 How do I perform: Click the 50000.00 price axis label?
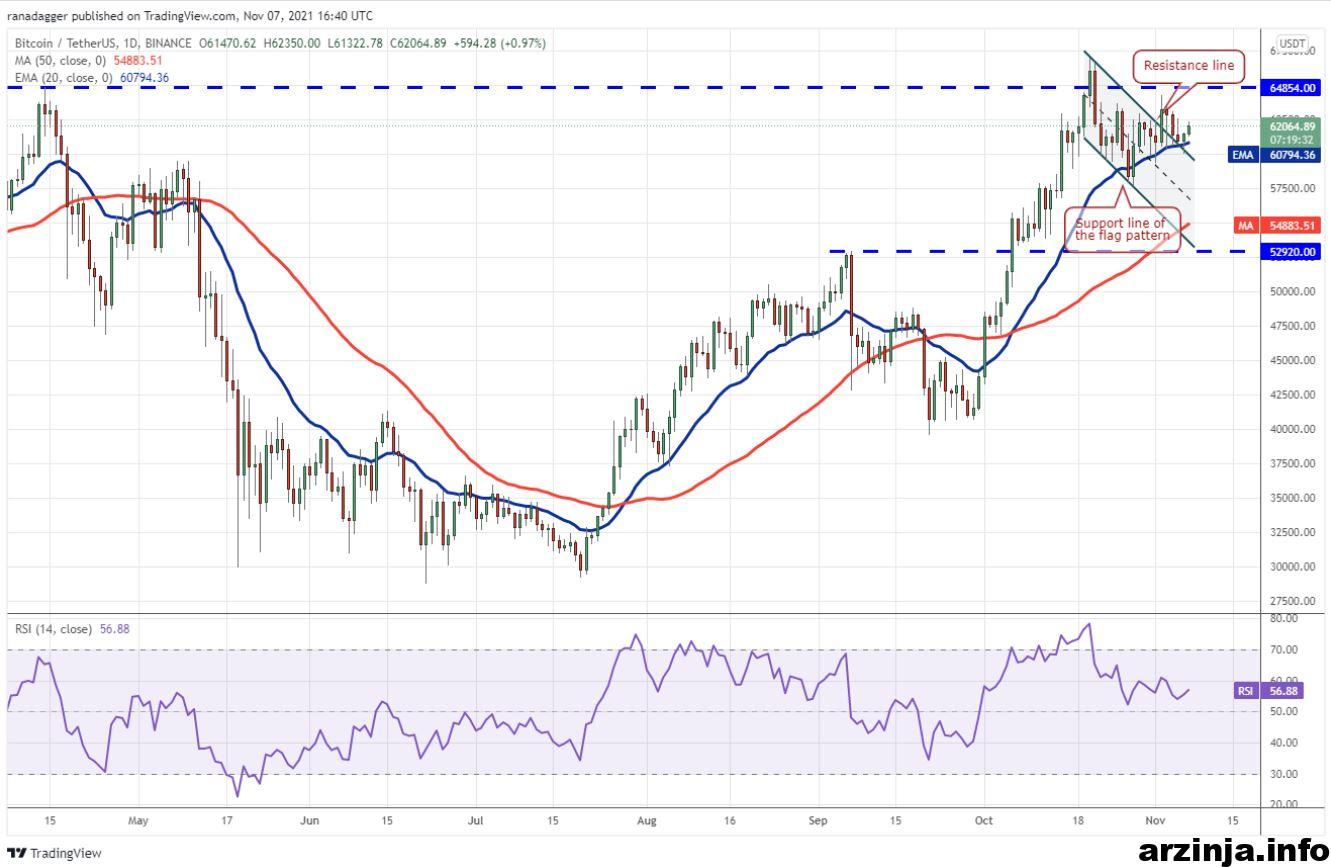1294,292
